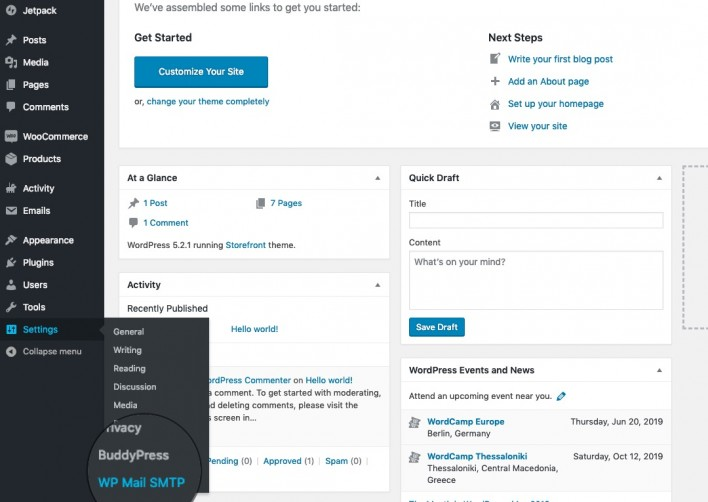Screen dimensions: 708x502
Task: Collapse the At a Glance panel
Action: click(x=377, y=178)
